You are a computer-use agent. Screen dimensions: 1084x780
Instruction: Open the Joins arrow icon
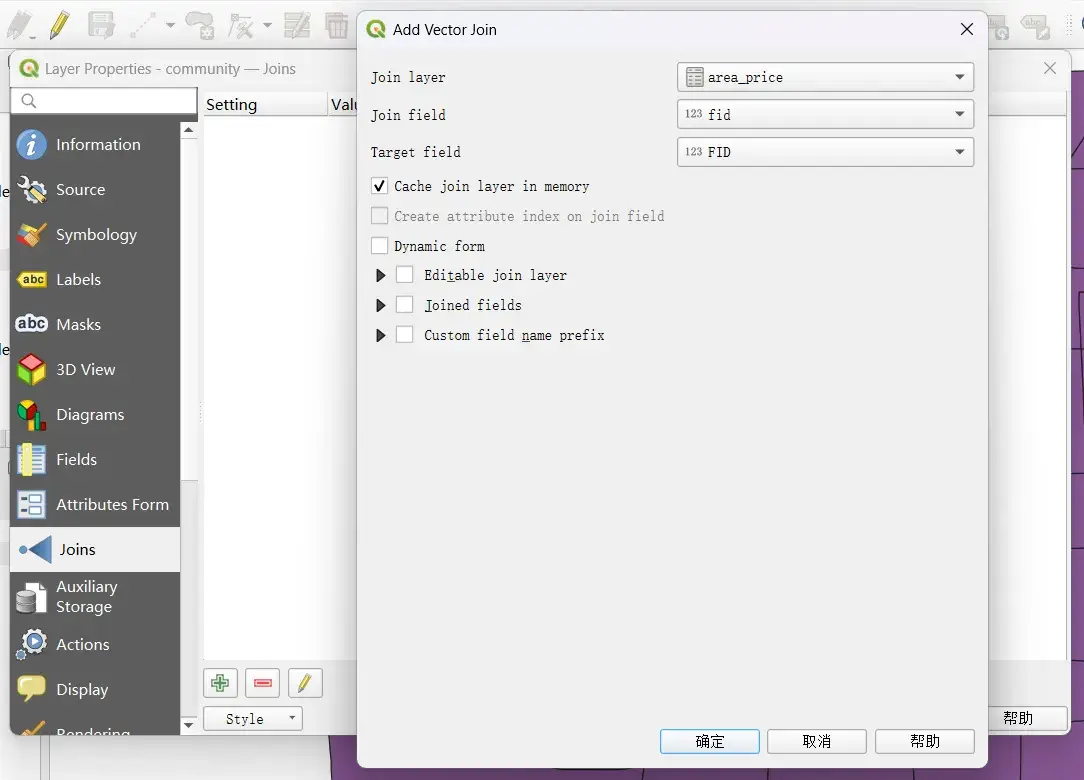[35, 550]
